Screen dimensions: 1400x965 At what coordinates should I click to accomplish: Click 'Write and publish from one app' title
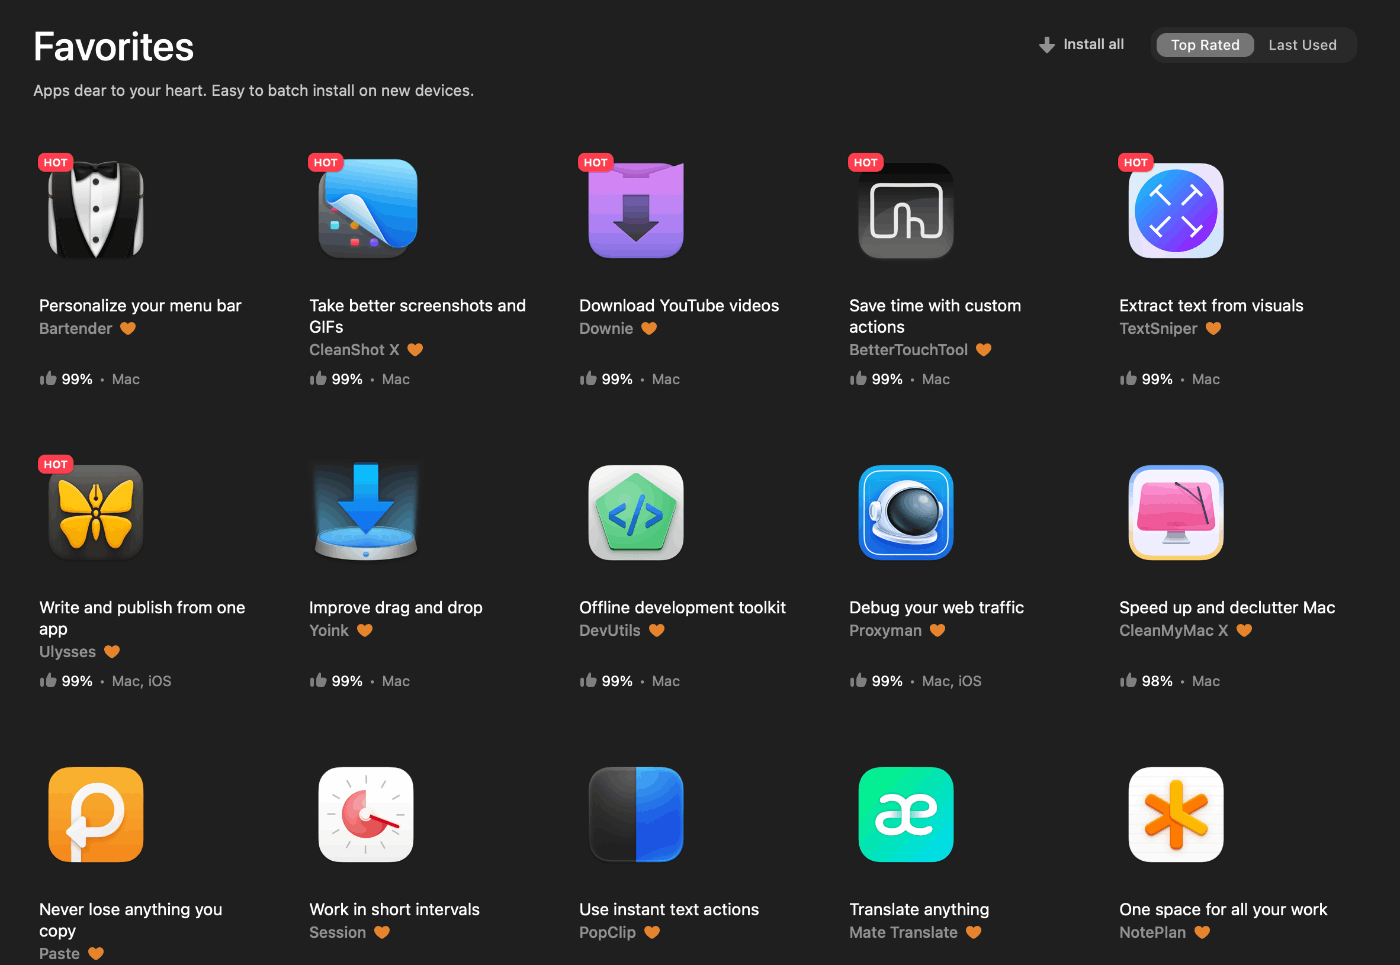point(142,618)
